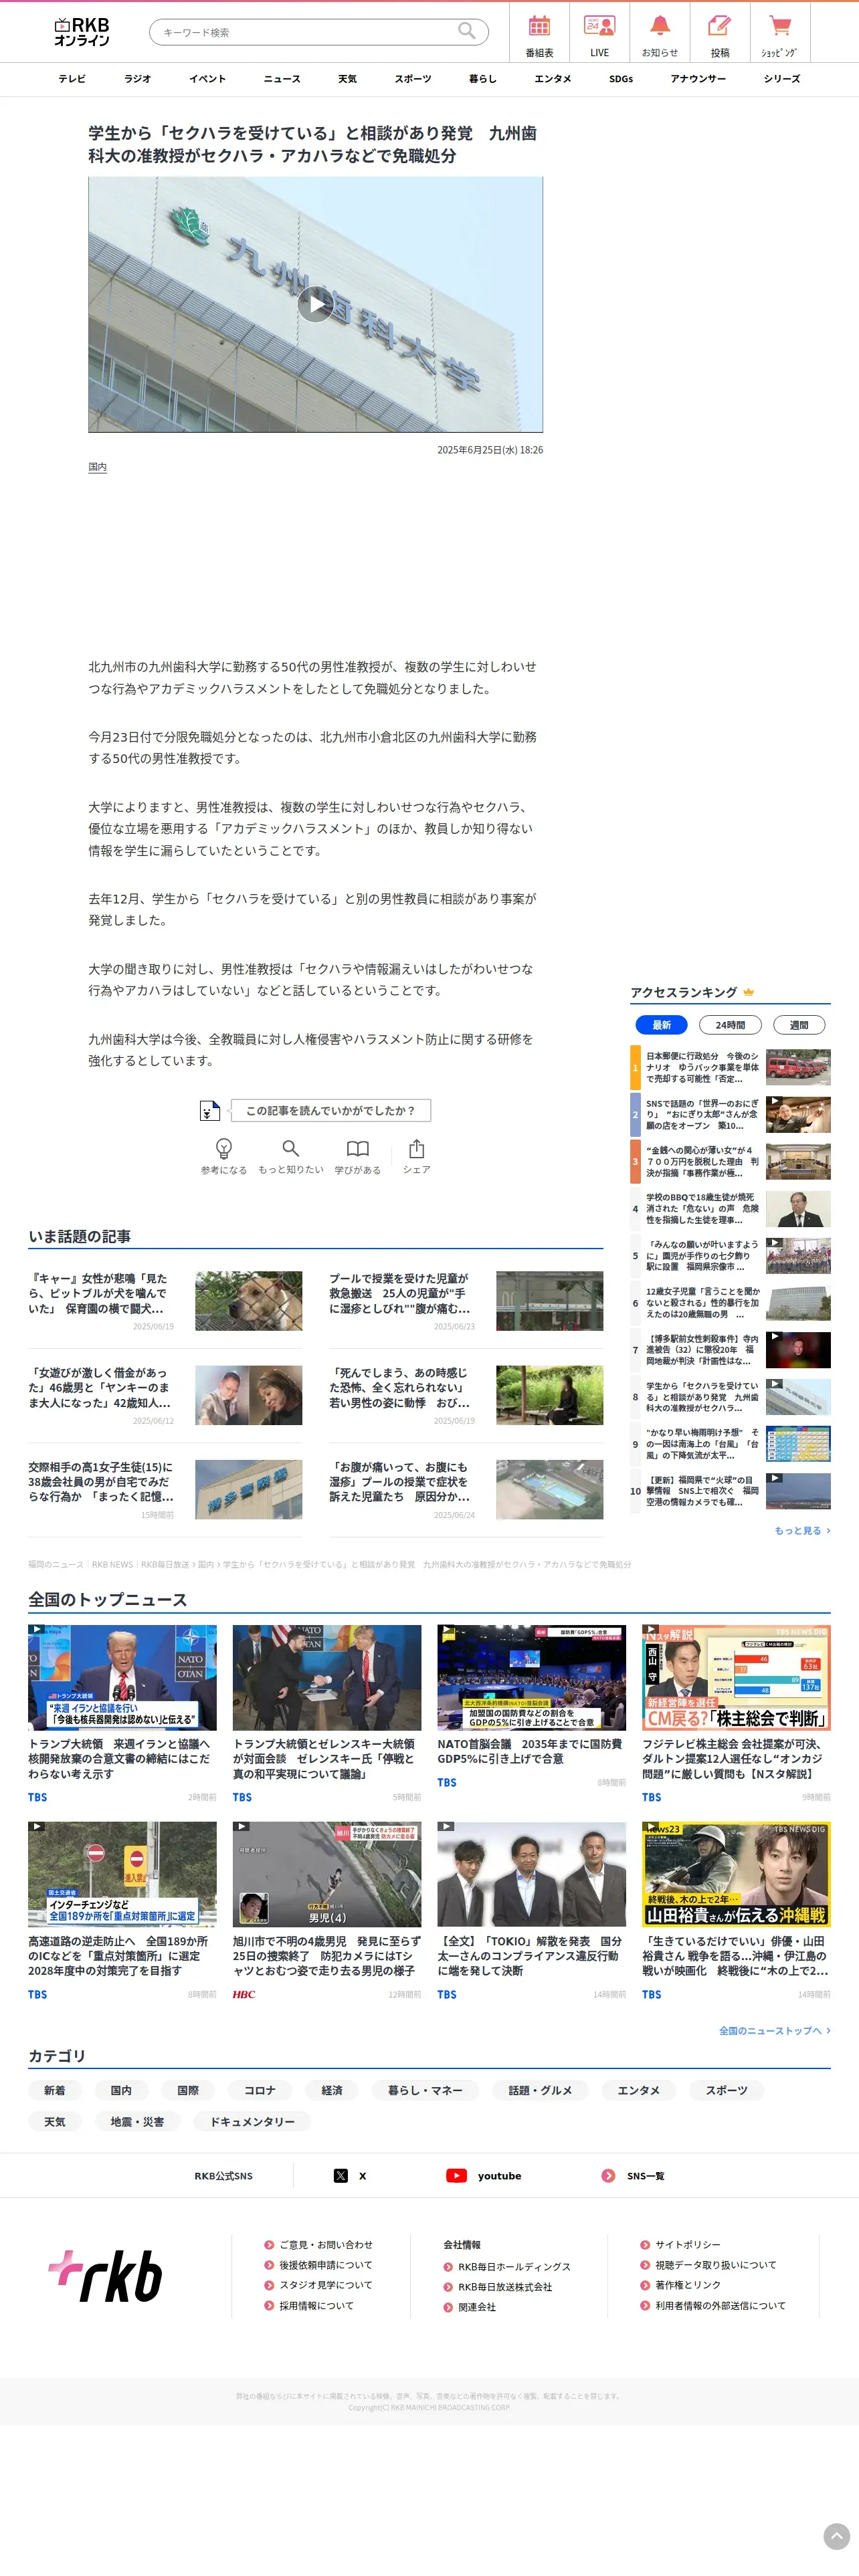Viewport: 859px width, 2576px height.
Task: Open ピットブル犬 article thumbnail
Action: point(248,1300)
